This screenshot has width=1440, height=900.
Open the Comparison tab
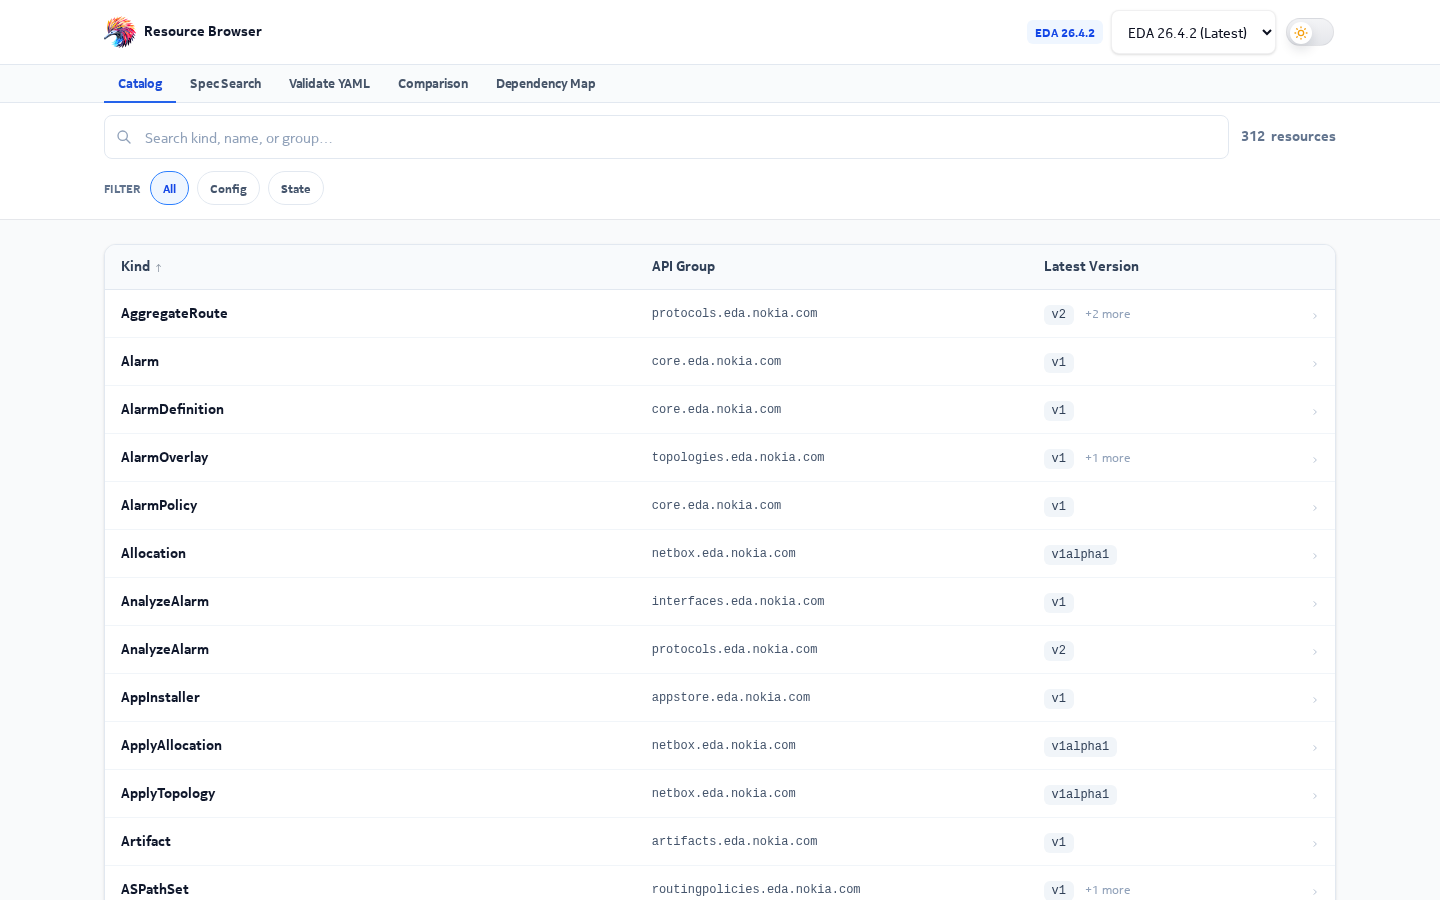[x=433, y=84]
